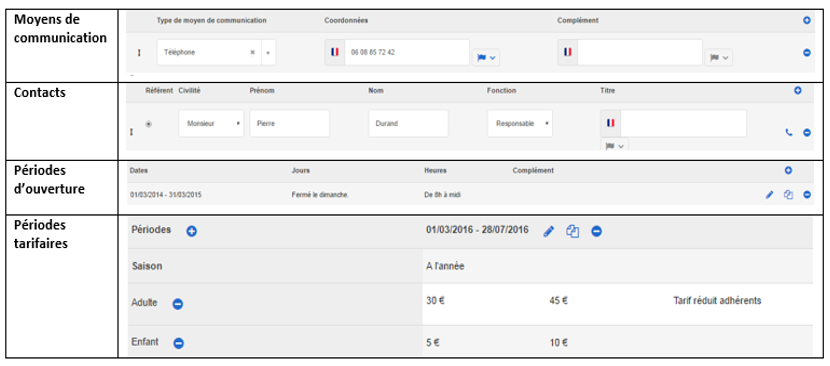Screen dimensions: 830x366
Task: Expand language flag dropdown beside phone number
Action: [486, 57]
